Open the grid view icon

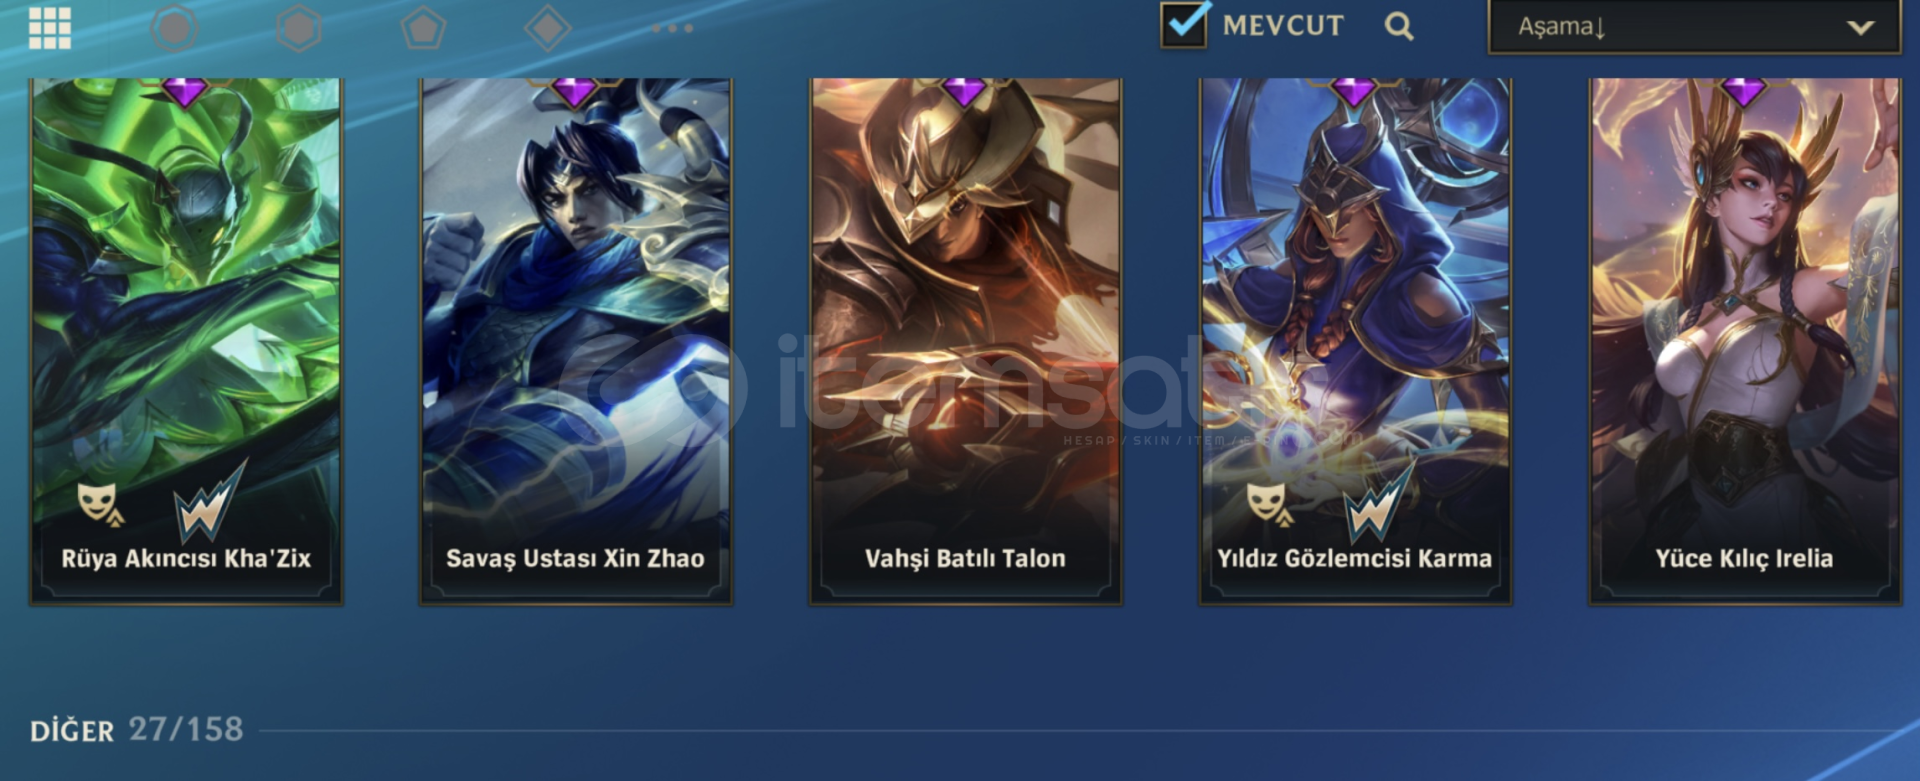tap(50, 28)
